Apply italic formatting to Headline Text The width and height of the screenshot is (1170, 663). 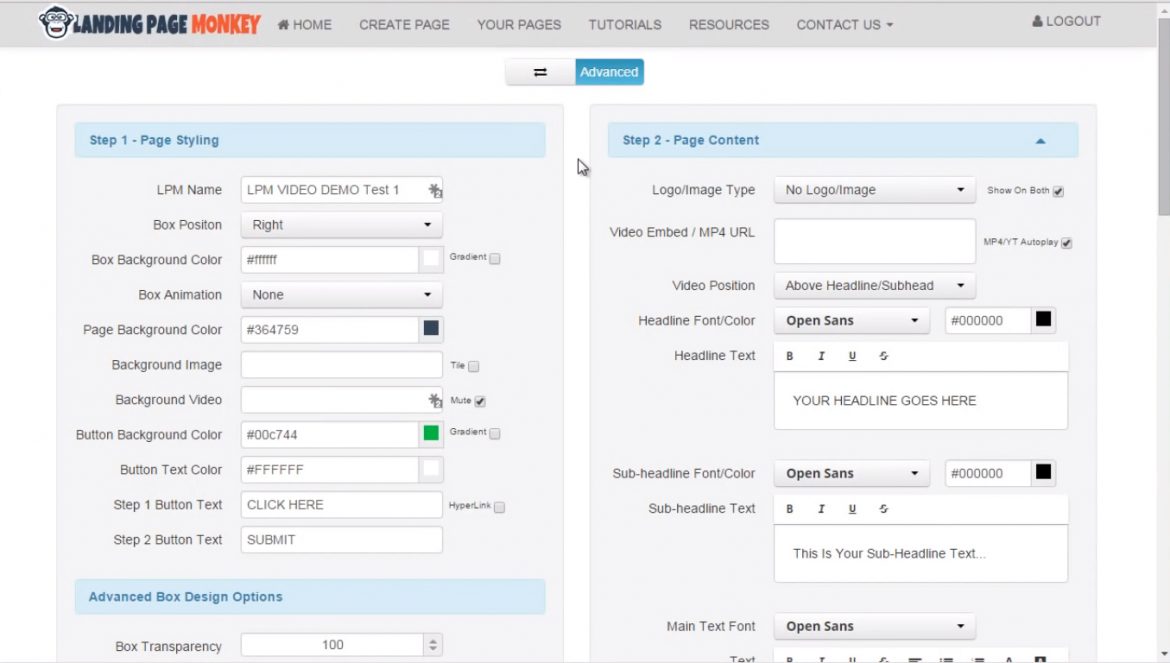coord(821,355)
